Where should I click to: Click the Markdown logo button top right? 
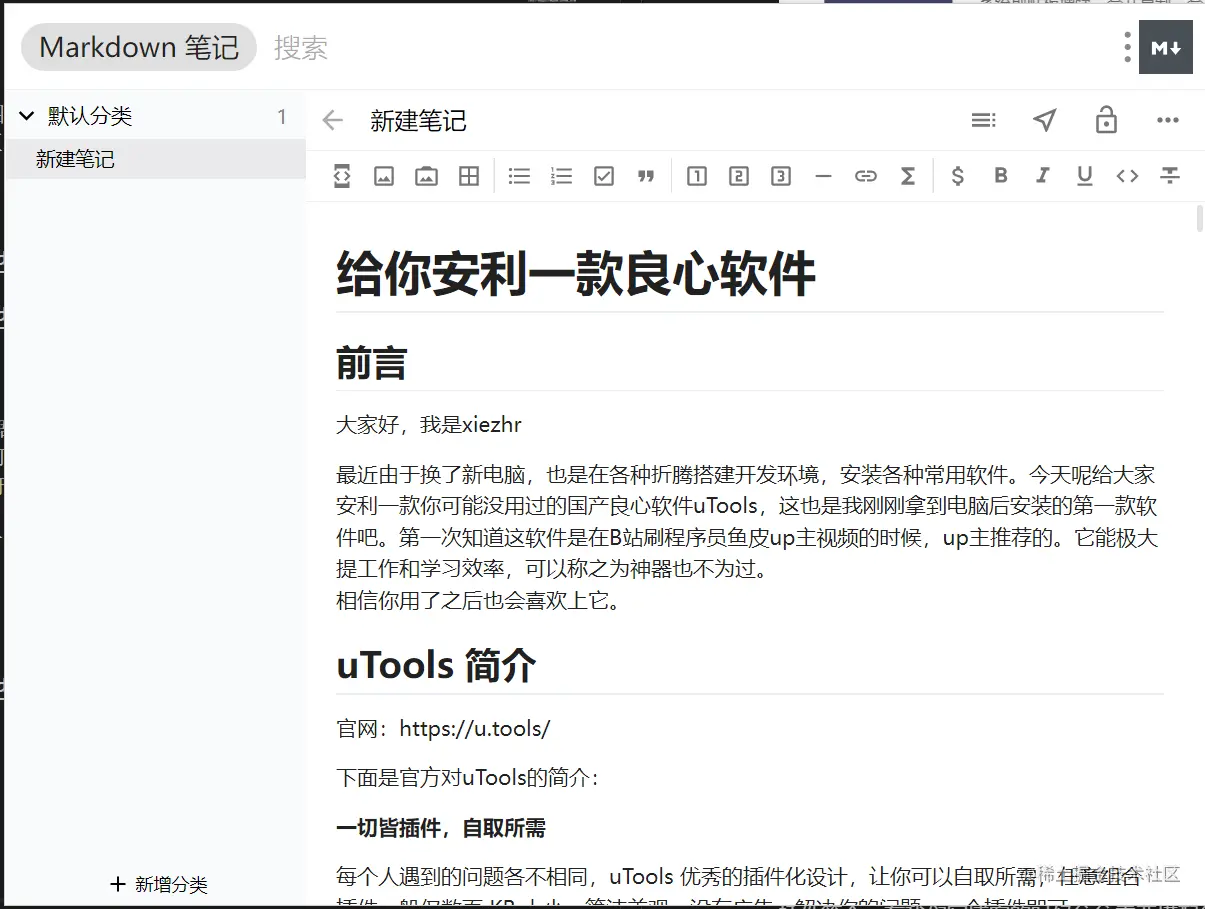tap(1166, 47)
